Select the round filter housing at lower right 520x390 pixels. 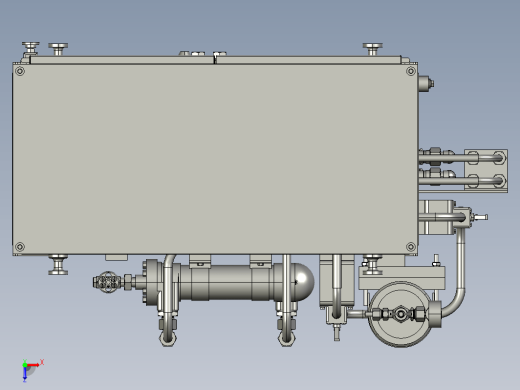pos(400,314)
